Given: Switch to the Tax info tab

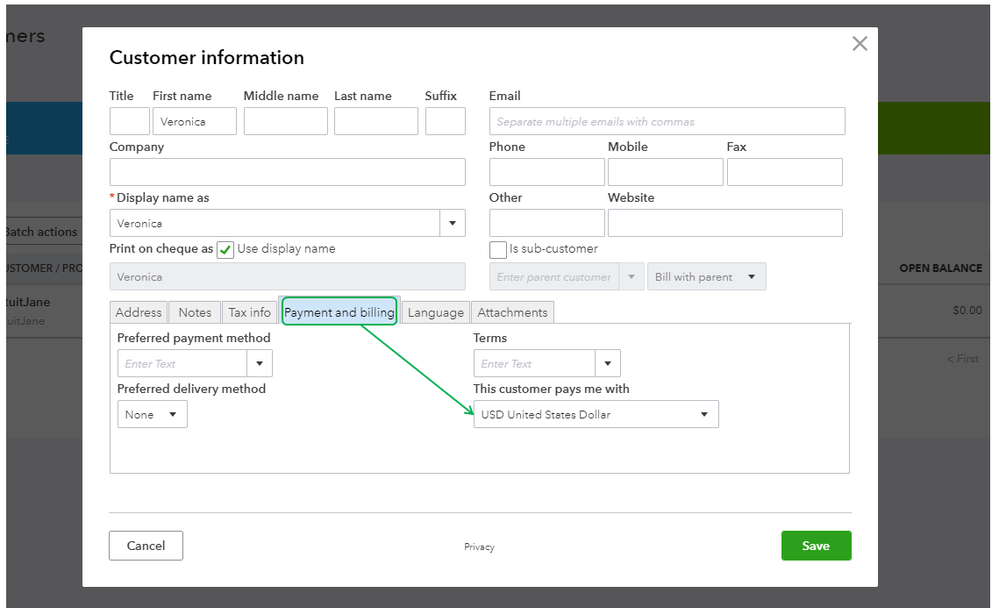Looking at the screenshot, I should (249, 312).
